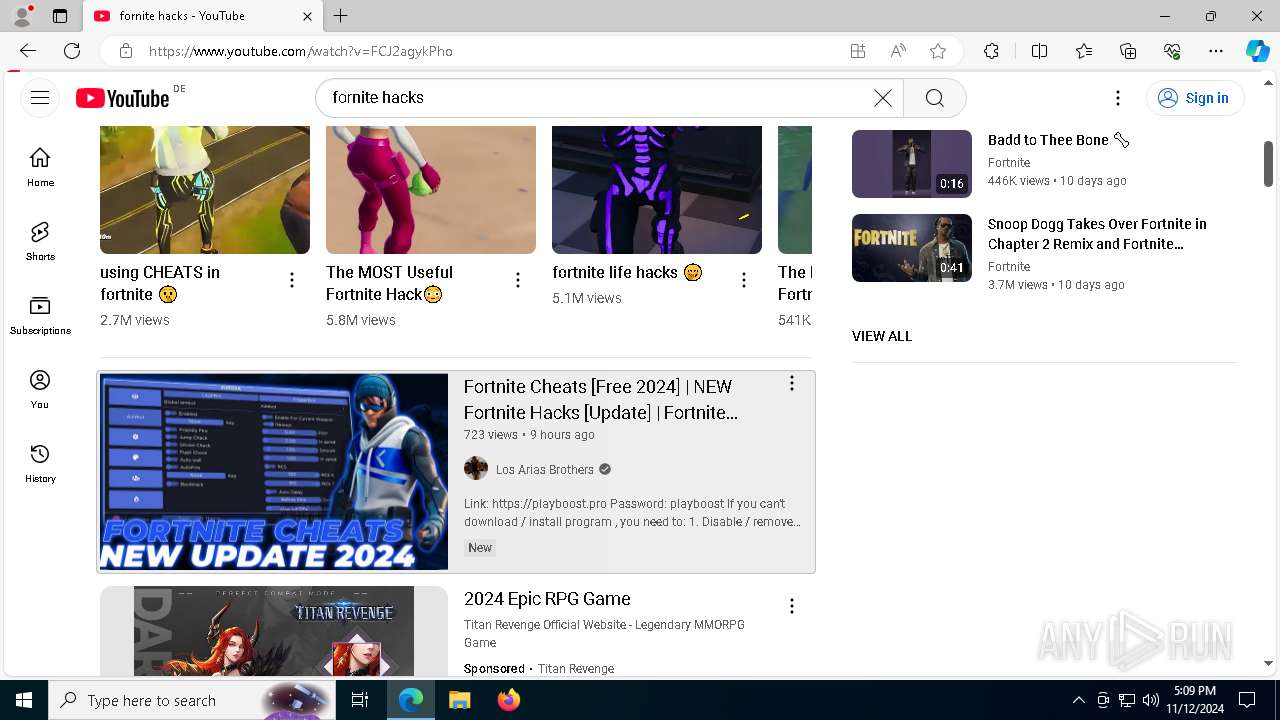The width and height of the screenshot is (1280, 720).
Task: Go back using the browser back arrow
Action: (28, 51)
